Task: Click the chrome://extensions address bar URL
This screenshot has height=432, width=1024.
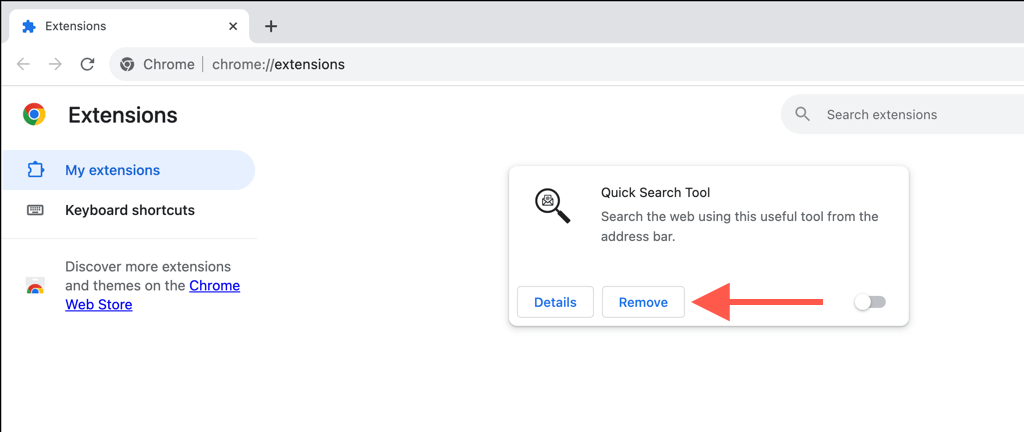Action: (x=278, y=64)
